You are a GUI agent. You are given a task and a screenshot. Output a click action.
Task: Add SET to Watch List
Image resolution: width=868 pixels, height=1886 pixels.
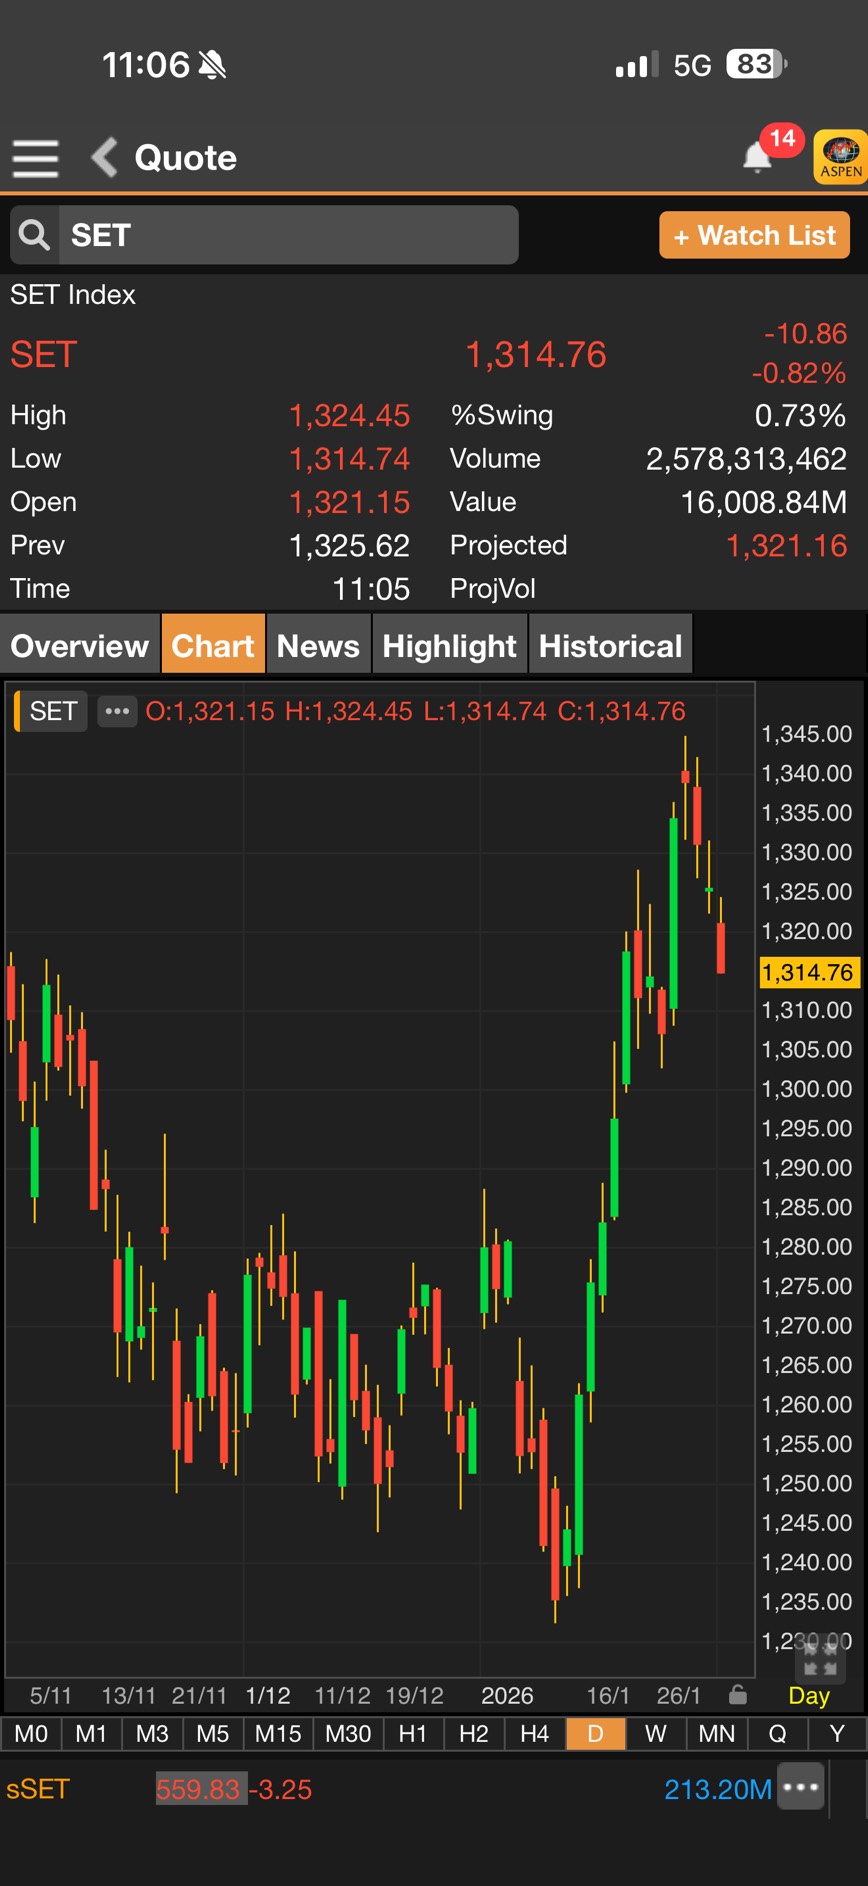click(754, 236)
